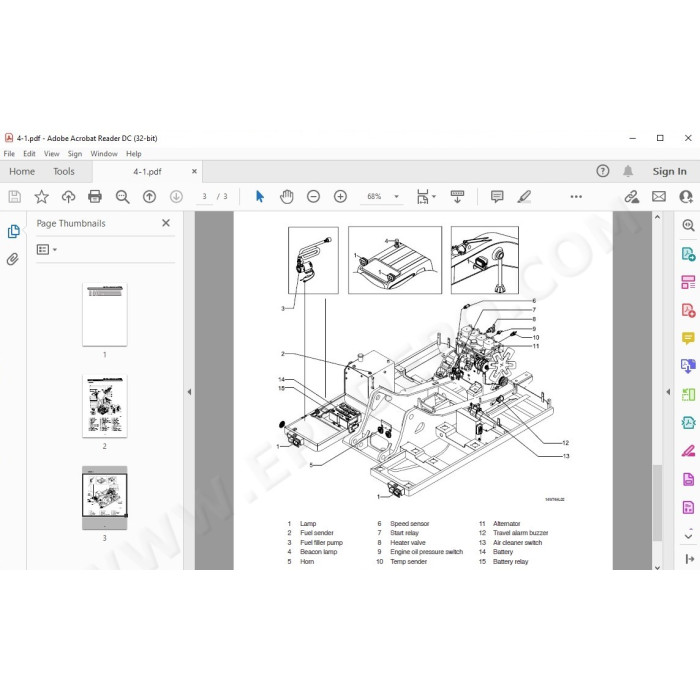Screen dimensions: 700x700
Task: Open Combine Files tool icon
Action: (x=688, y=366)
